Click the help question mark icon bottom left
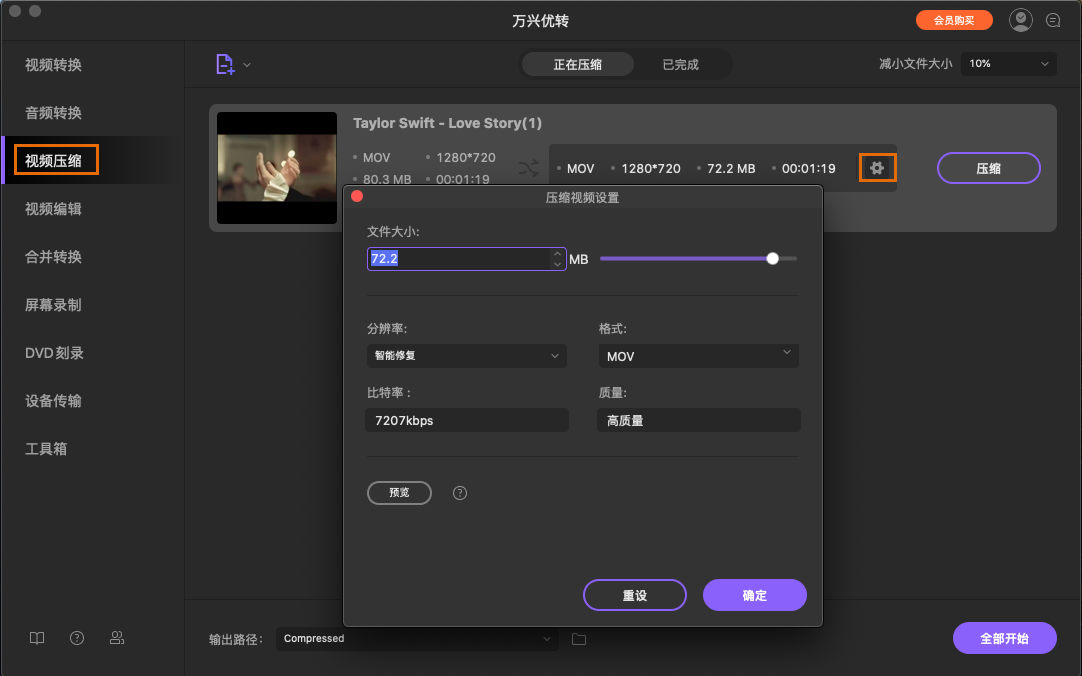1082x676 pixels. pyautogui.click(x=76, y=637)
